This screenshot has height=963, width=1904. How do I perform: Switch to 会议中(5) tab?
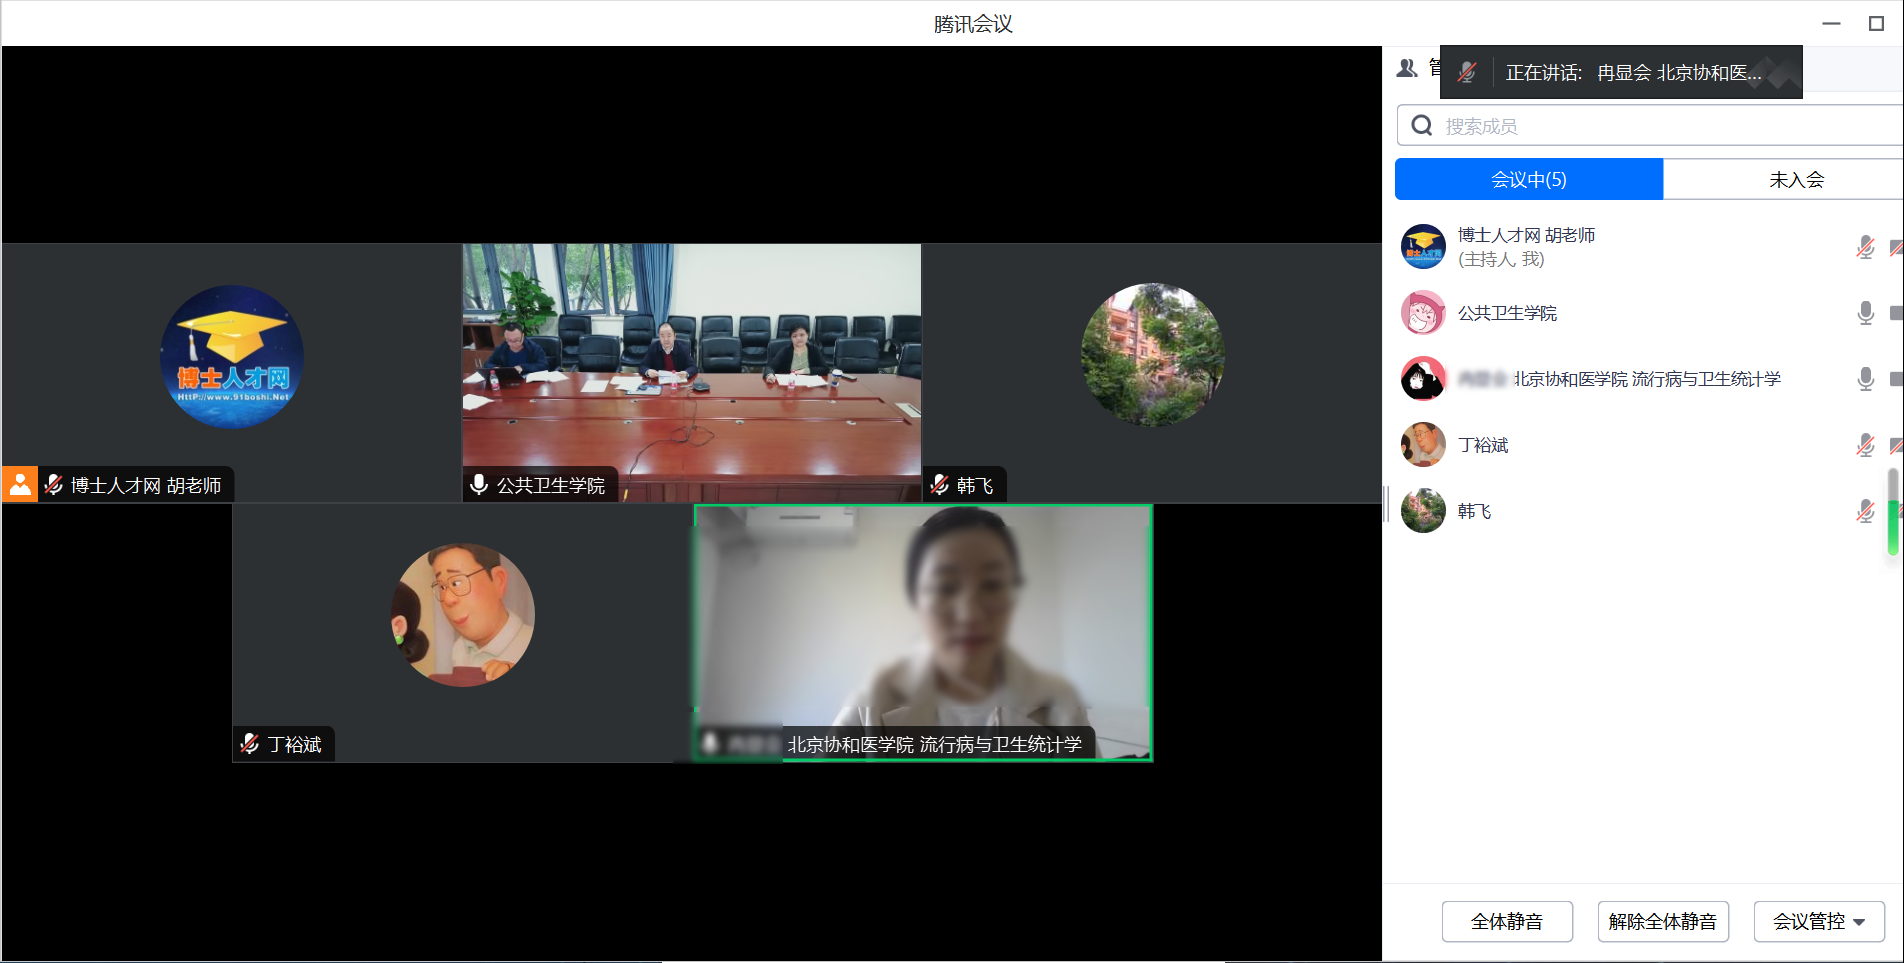pos(1529,179)
